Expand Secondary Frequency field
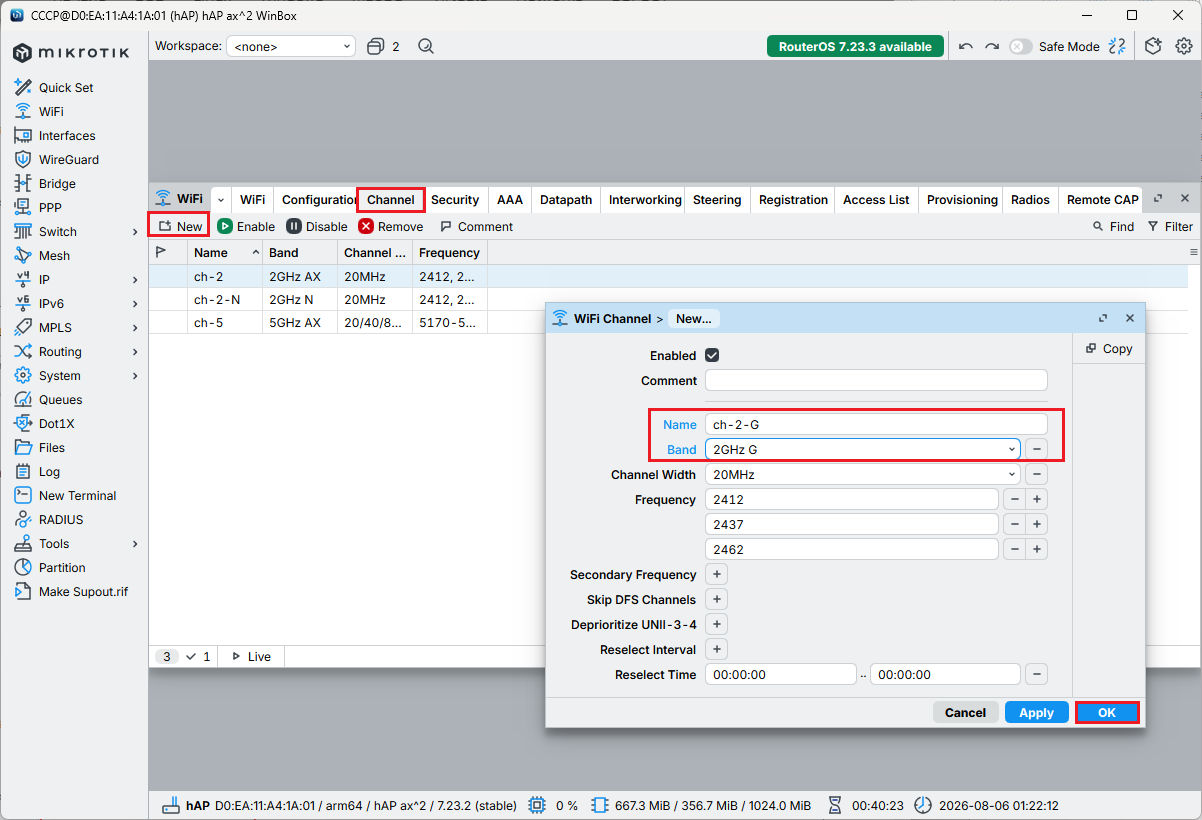 (716, 574)
